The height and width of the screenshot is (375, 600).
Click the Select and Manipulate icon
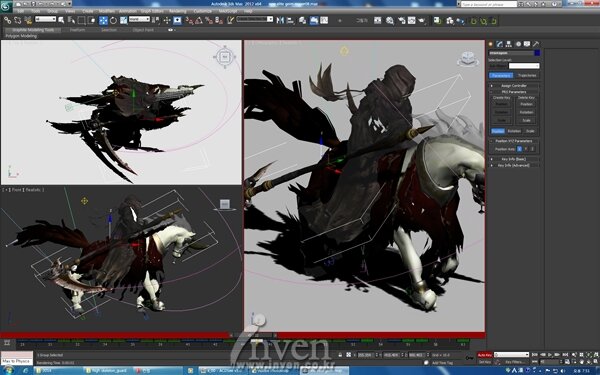pos(167,20)
